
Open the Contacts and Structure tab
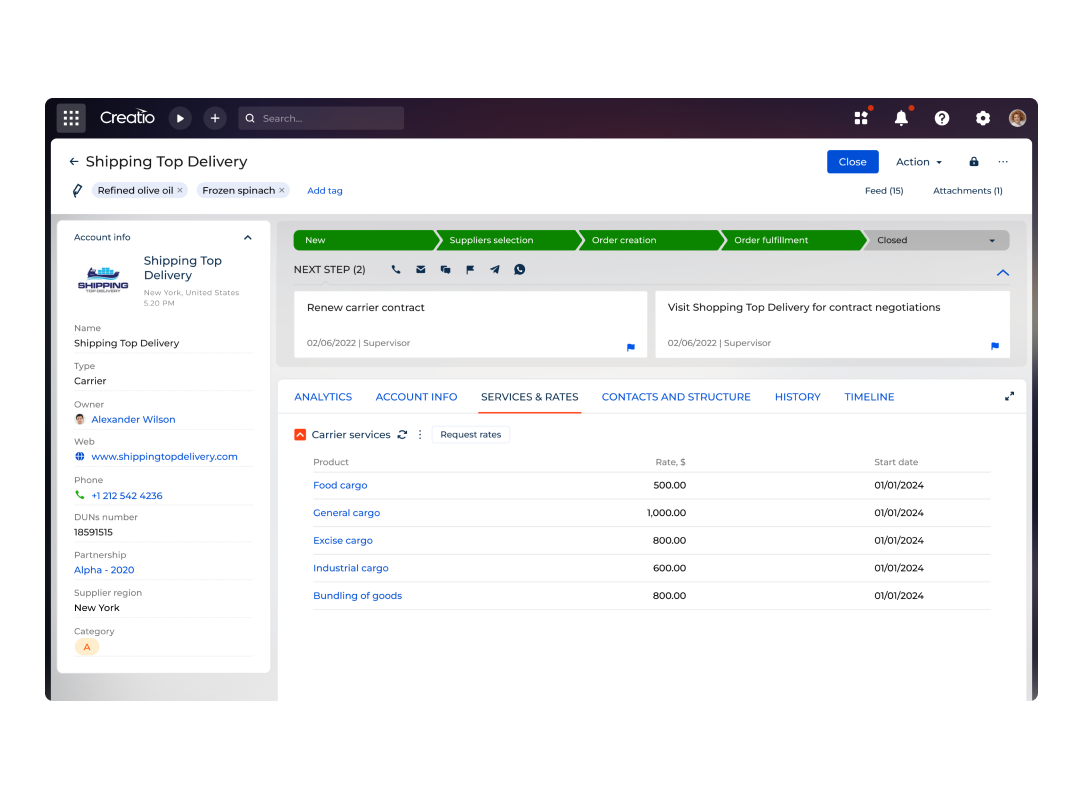tap(676, 397)
